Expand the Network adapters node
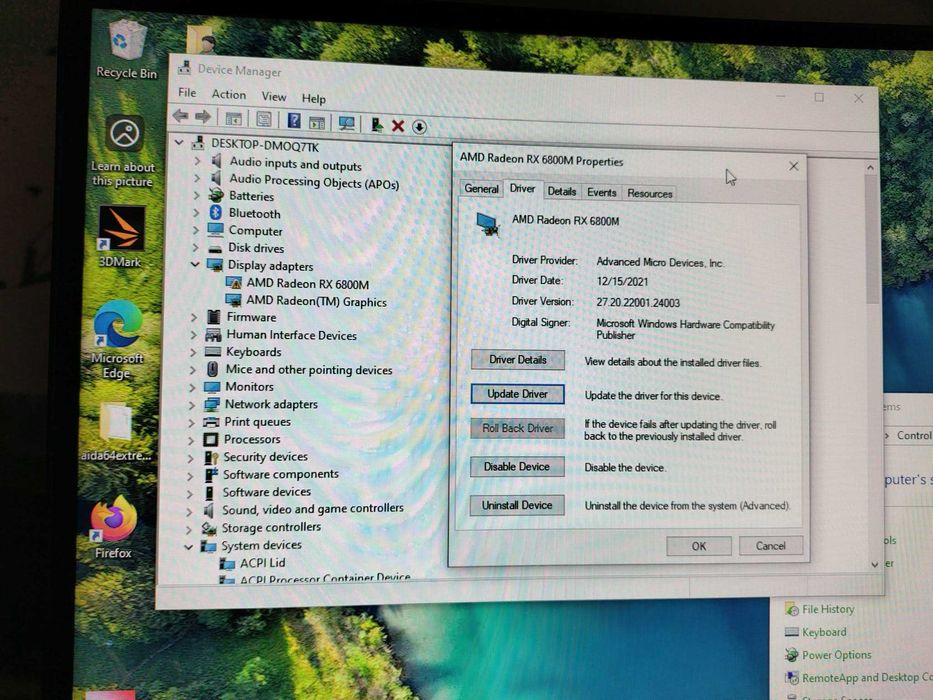 click(x=192, y=405)
